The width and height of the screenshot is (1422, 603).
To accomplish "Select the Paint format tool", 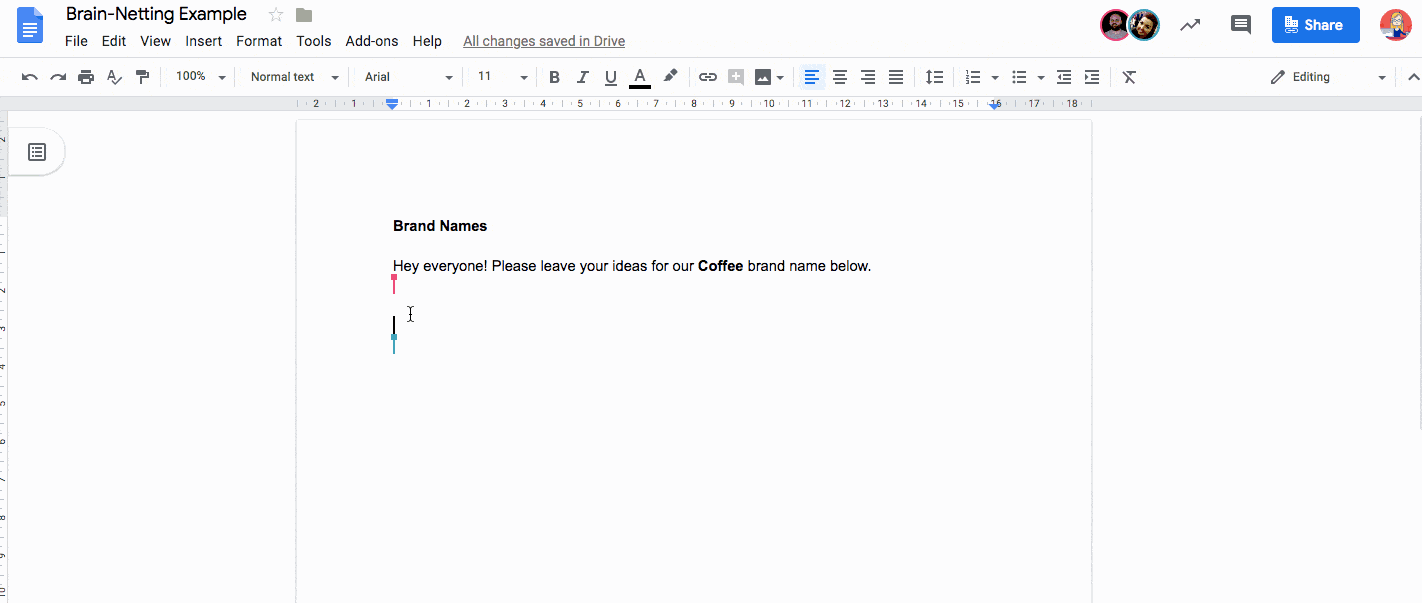I will (x=143, y=76).
